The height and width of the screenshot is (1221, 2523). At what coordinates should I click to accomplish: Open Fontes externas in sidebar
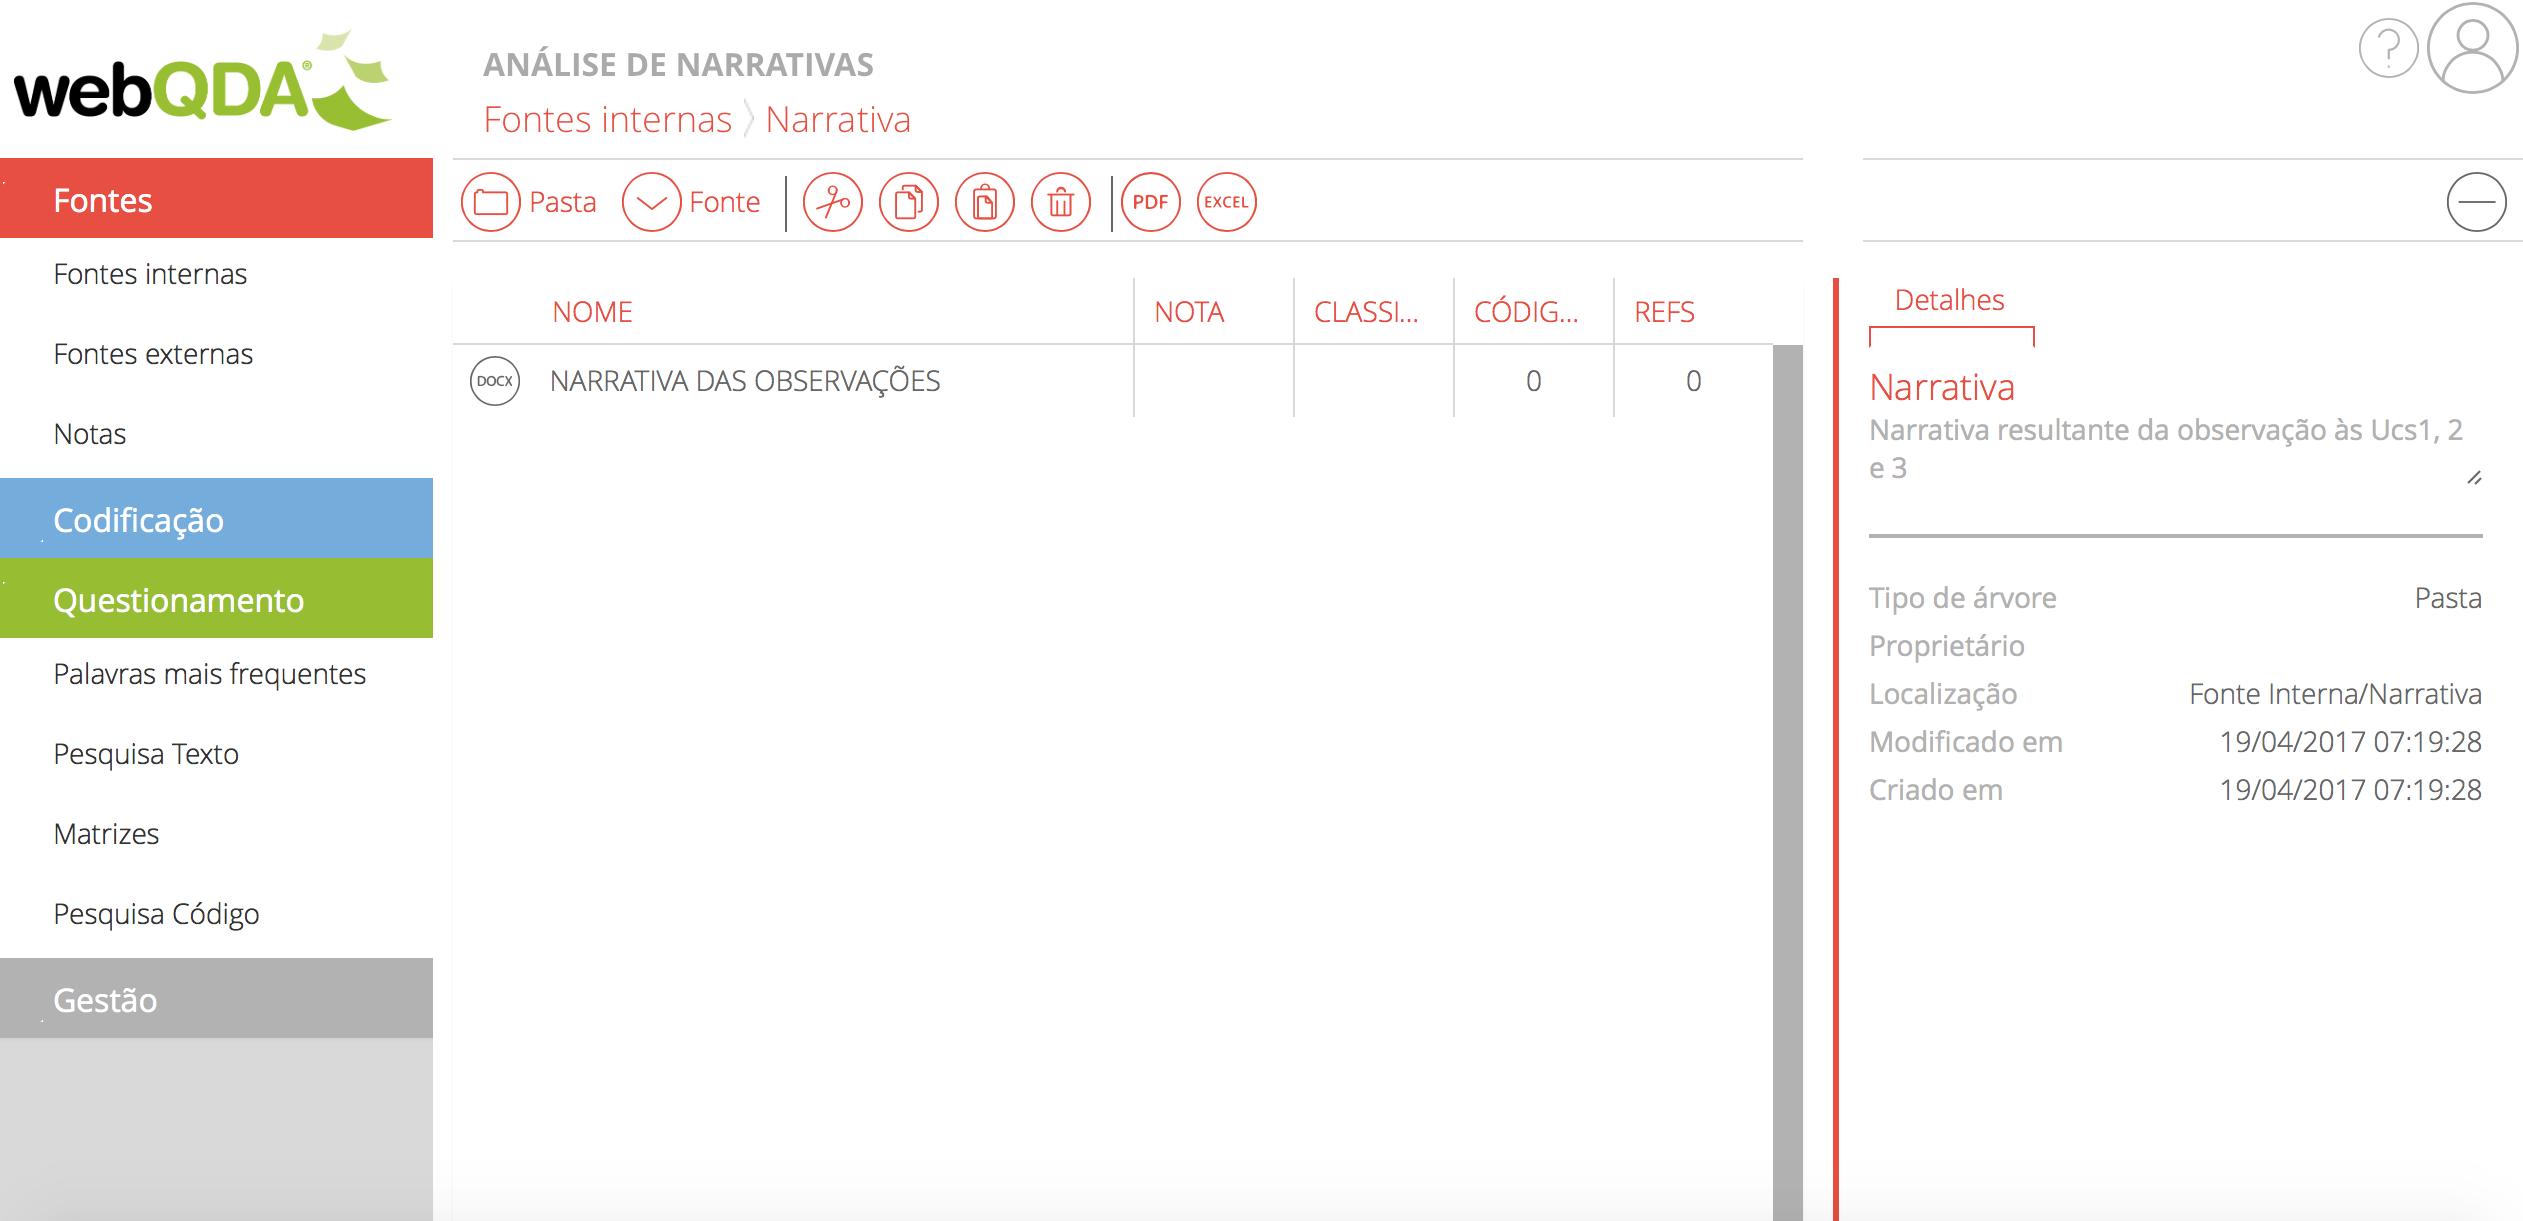click(153, 354)
